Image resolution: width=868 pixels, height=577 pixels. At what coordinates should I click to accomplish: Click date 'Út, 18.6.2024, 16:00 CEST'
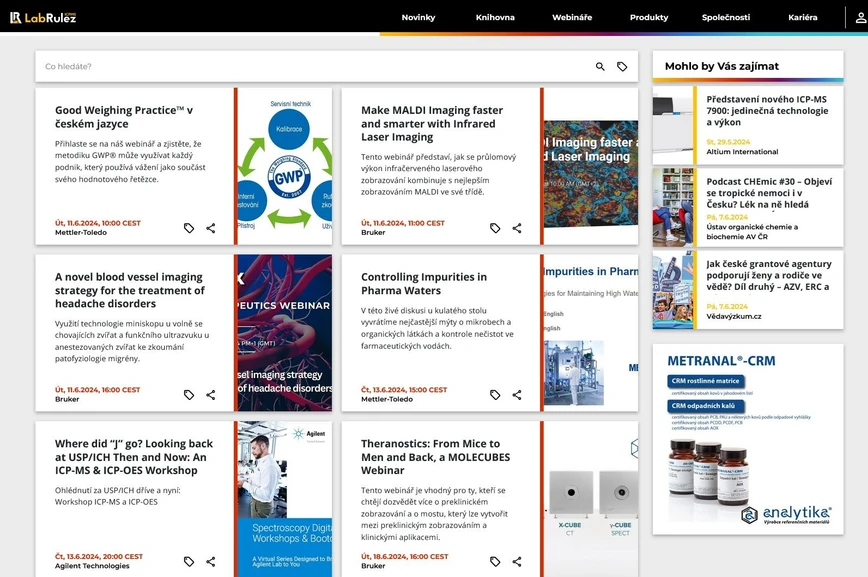tap(405, 557)
